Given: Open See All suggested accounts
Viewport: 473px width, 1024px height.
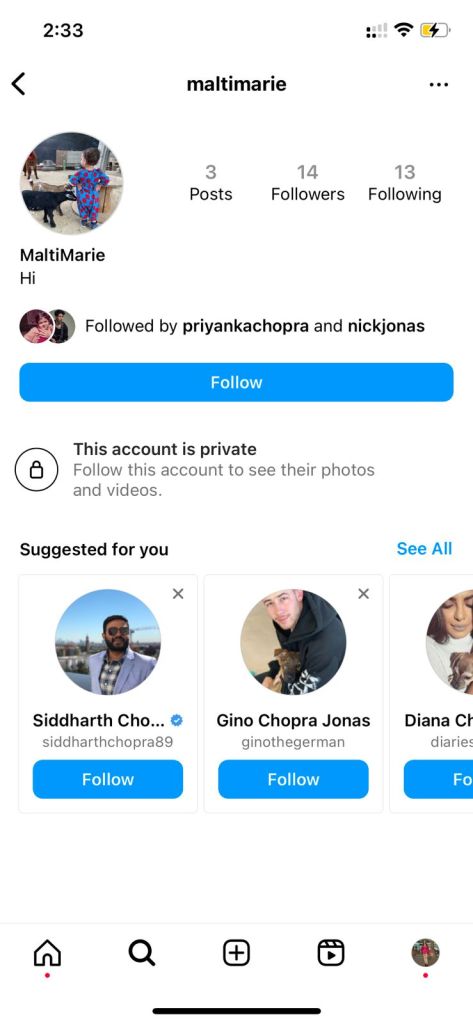Looking at the screenshot, I should tap(424, 549).
